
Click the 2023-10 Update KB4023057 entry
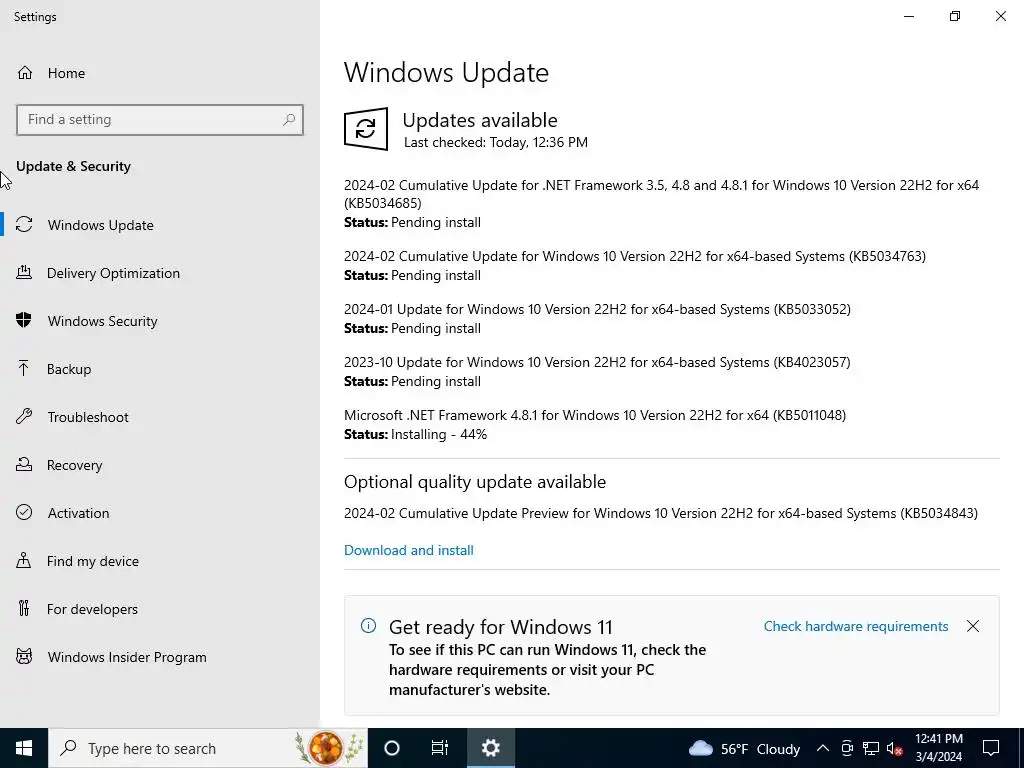tap(598, 362)
